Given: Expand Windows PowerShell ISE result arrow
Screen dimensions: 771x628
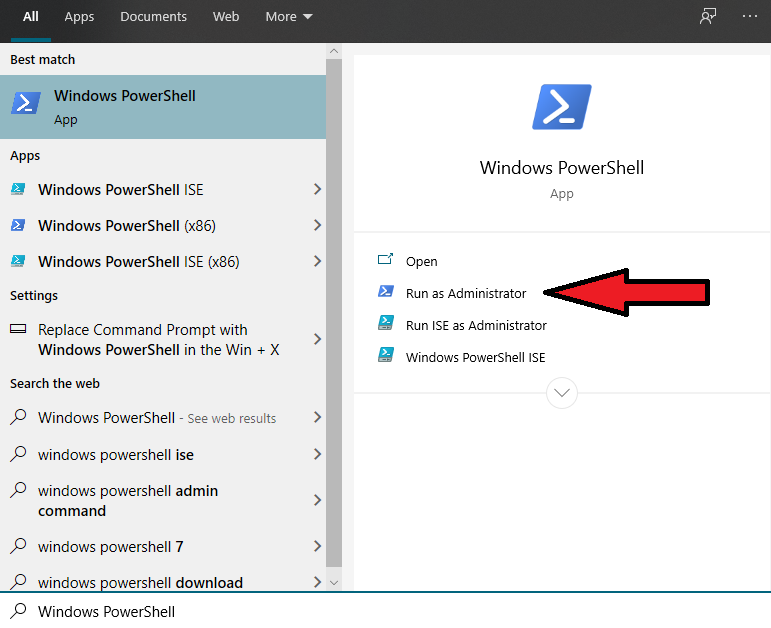Looking at the screenshot, I should 318,189.
